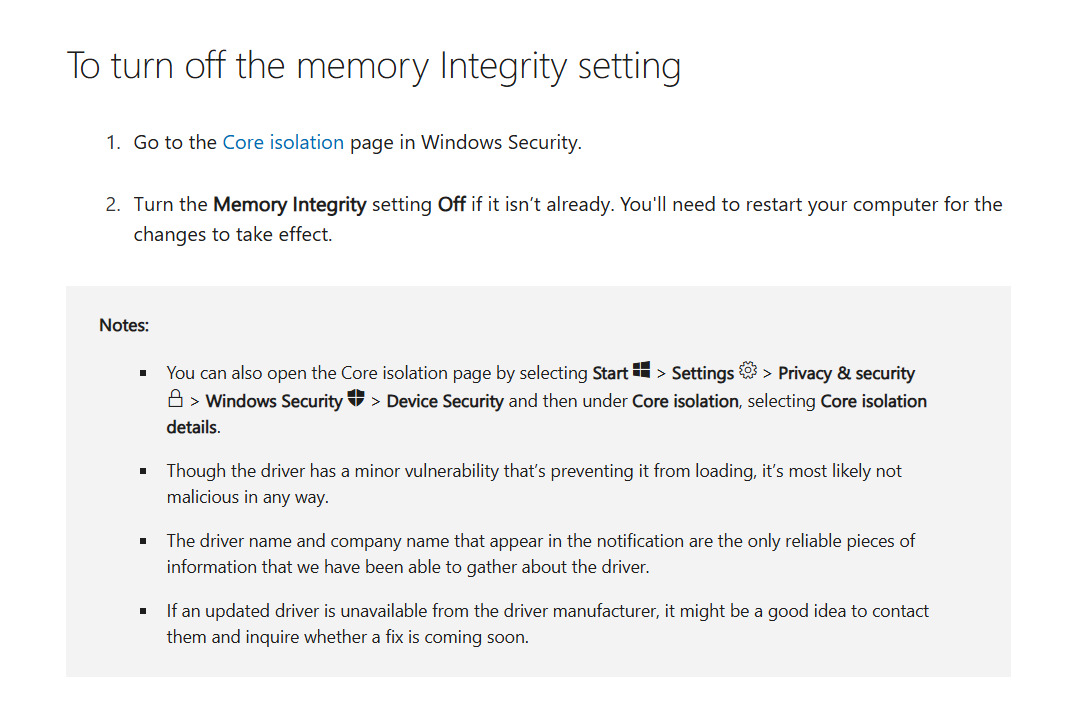The height and width of the screenshot is (716, 1083).
Task: Open the blue Core isolation link
Action: click(x=283, y=142)
